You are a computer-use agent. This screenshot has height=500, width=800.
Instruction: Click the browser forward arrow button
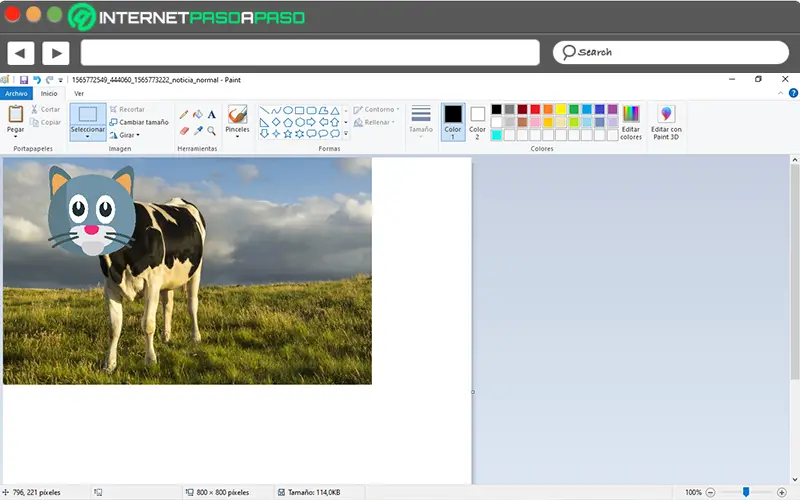pos(56,53)
